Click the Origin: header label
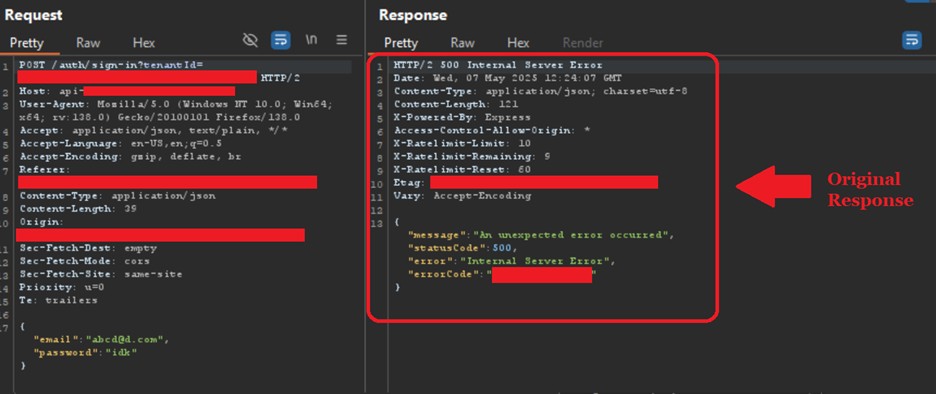 tap(41, 222)
